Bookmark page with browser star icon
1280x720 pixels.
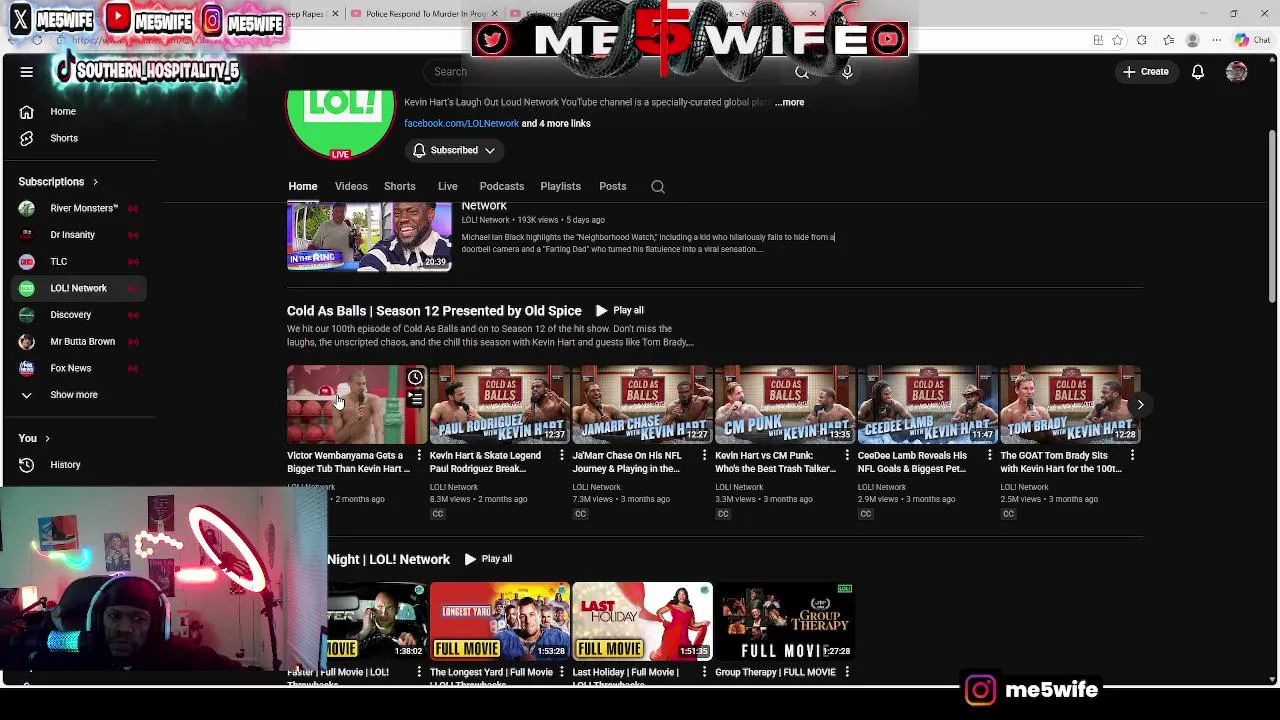[x=1117, y=40]
